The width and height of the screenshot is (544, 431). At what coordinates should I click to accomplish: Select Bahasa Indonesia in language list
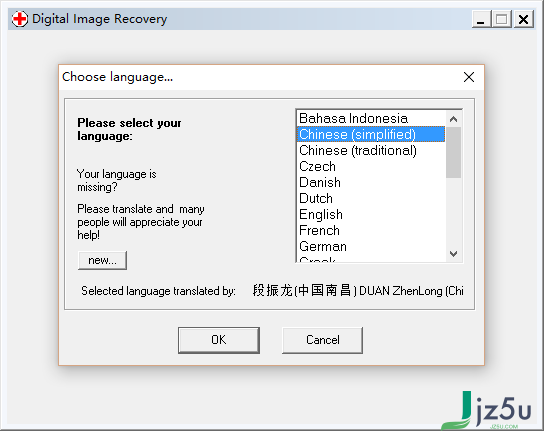point(371,118)
